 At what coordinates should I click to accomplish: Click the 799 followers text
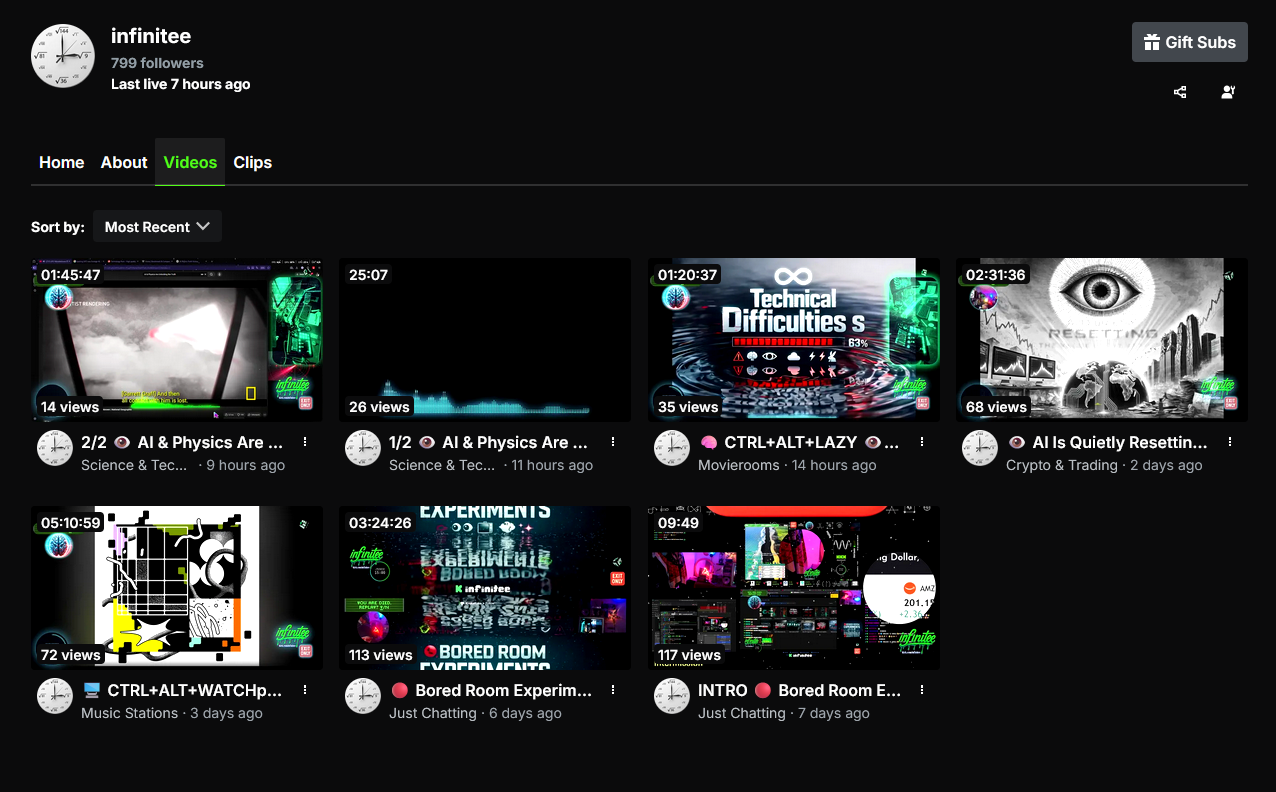(157, 63)
